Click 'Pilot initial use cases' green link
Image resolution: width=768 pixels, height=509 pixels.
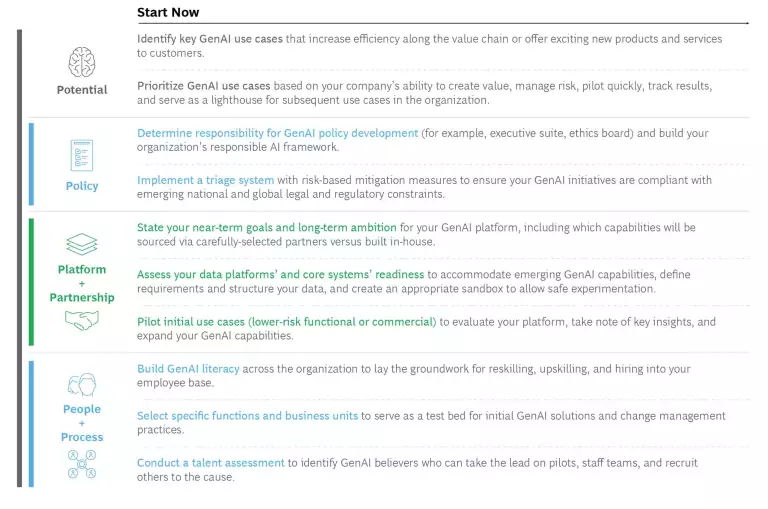[286, 322]
